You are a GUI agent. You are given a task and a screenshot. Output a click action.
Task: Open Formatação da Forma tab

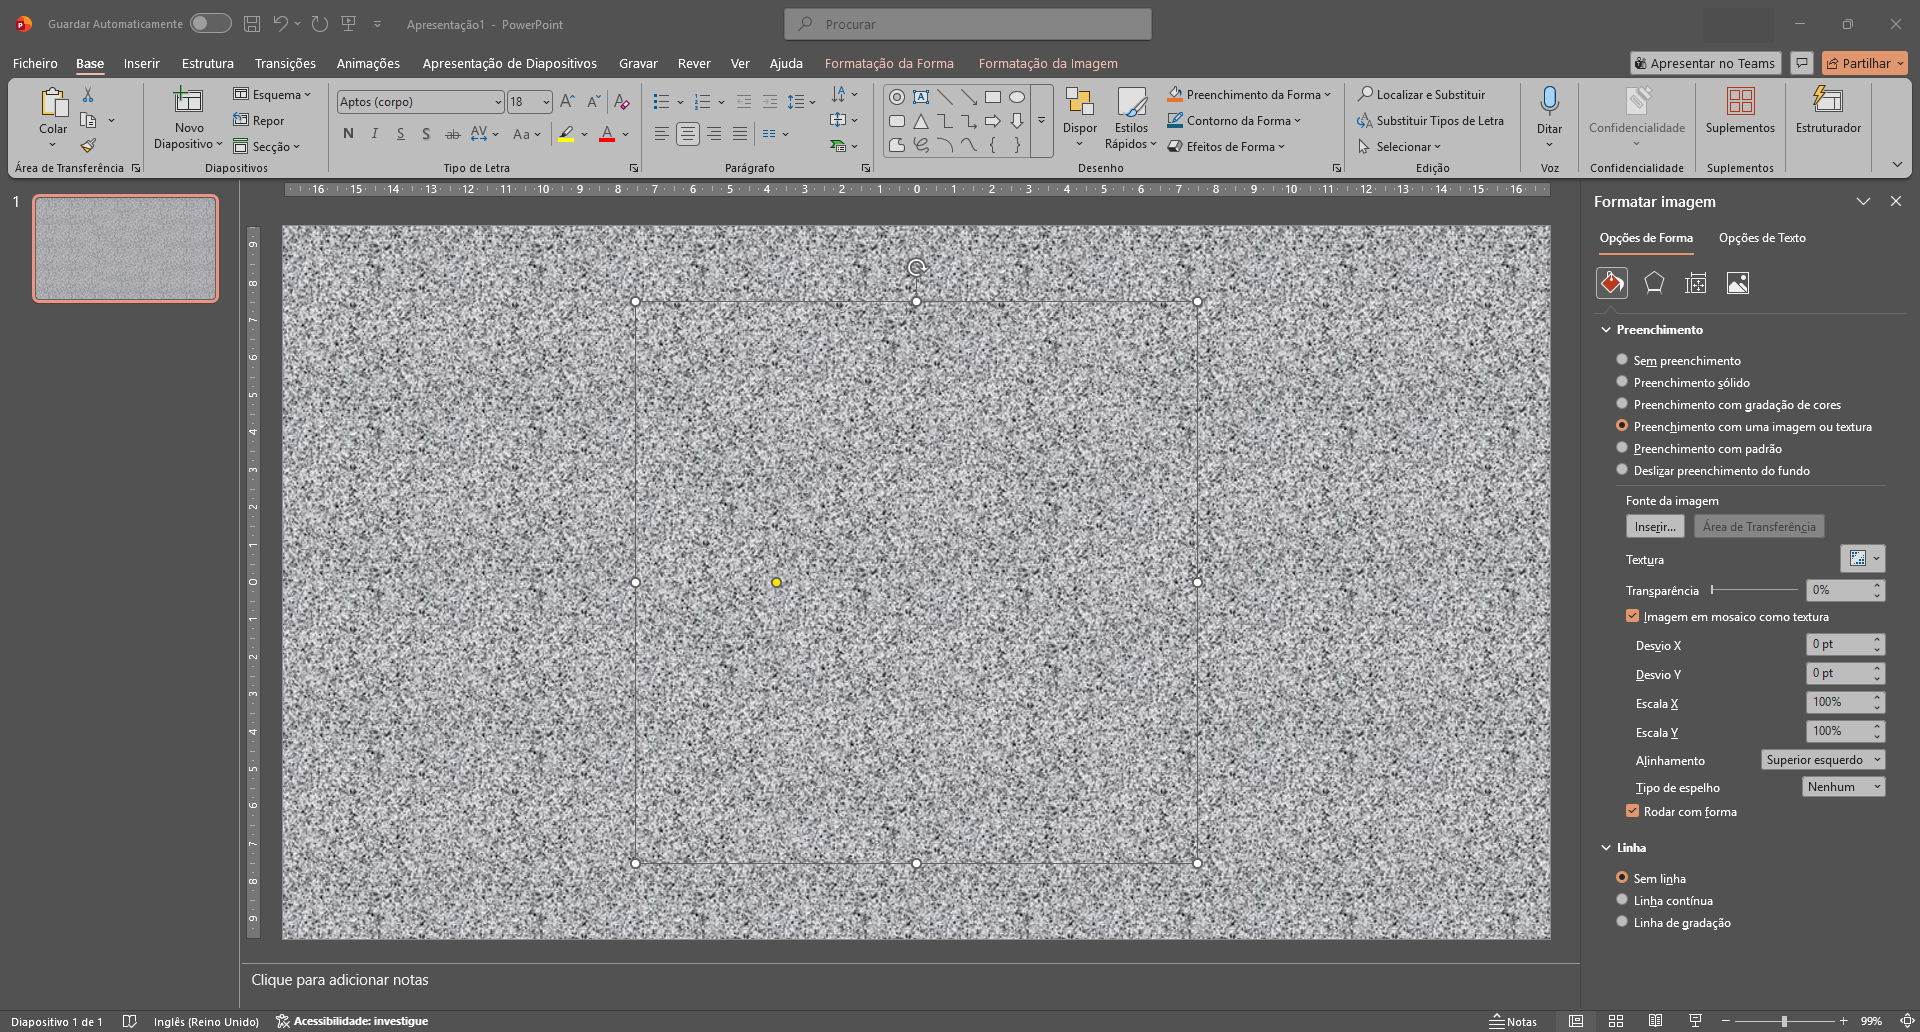tap(889, 63)
